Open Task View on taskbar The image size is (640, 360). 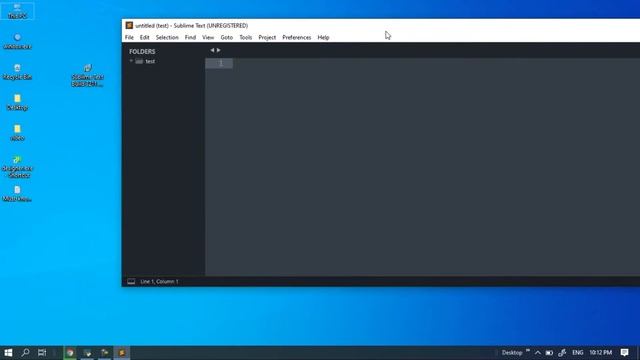point(42,353)
